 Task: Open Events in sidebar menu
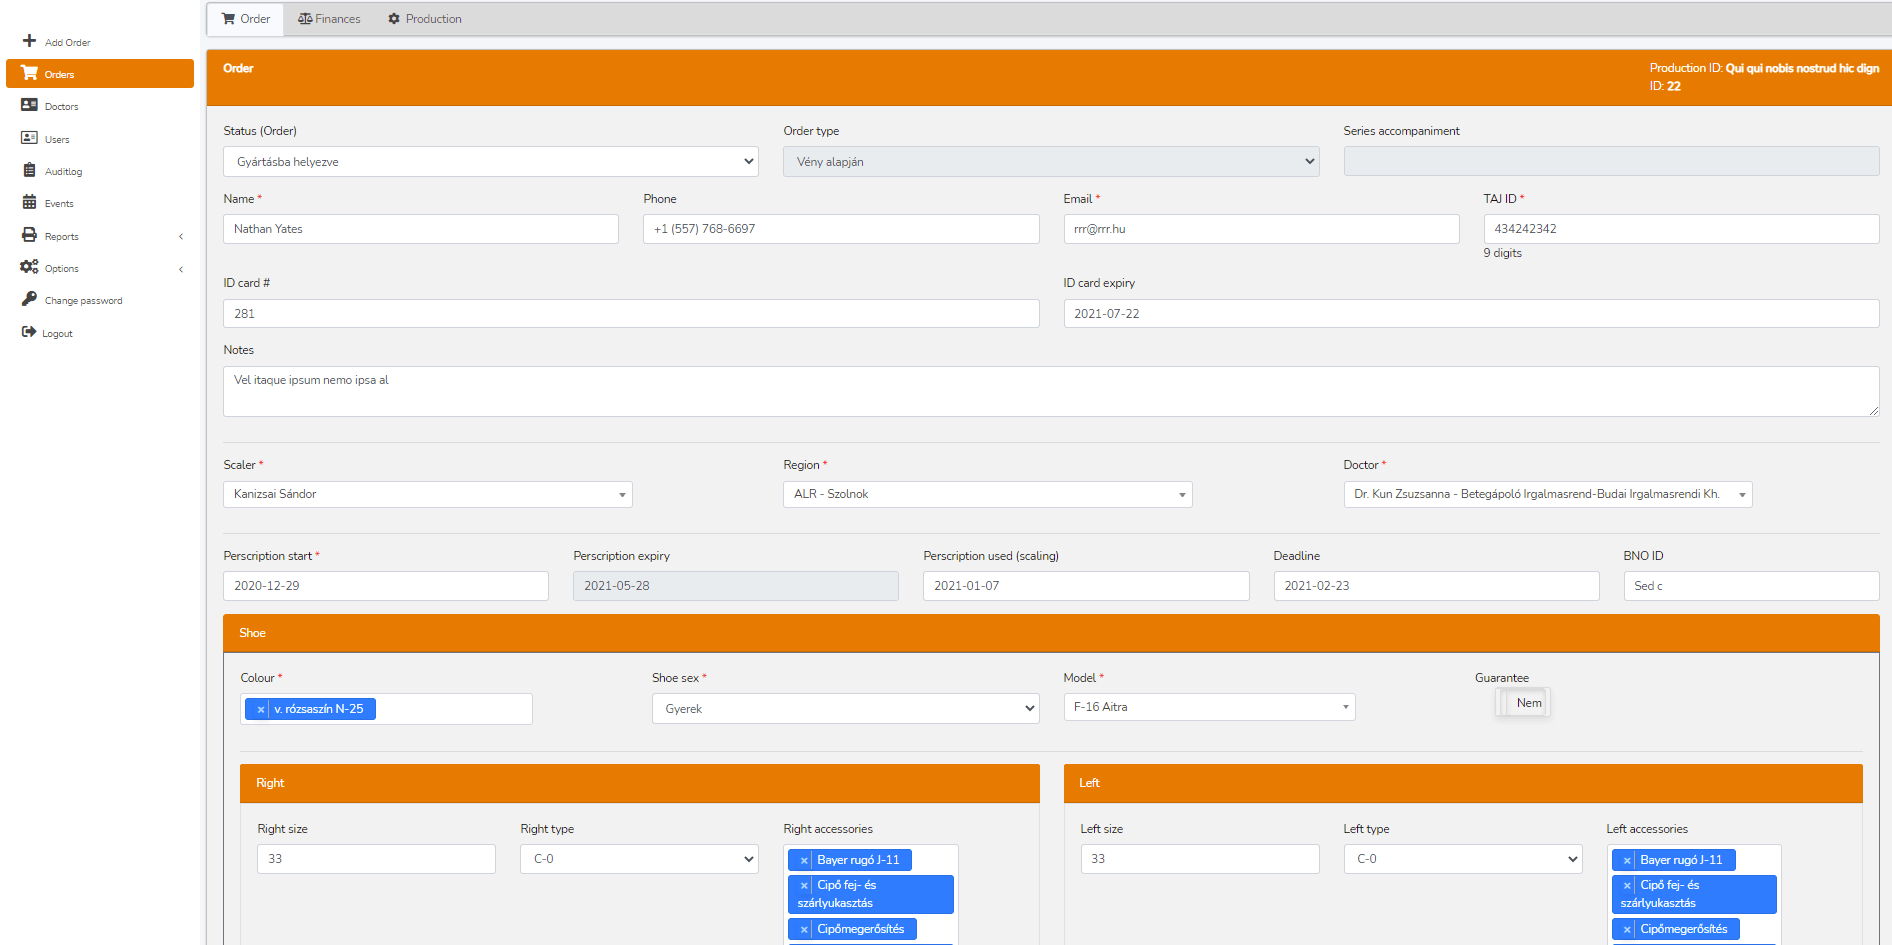[x=100, y=203]
